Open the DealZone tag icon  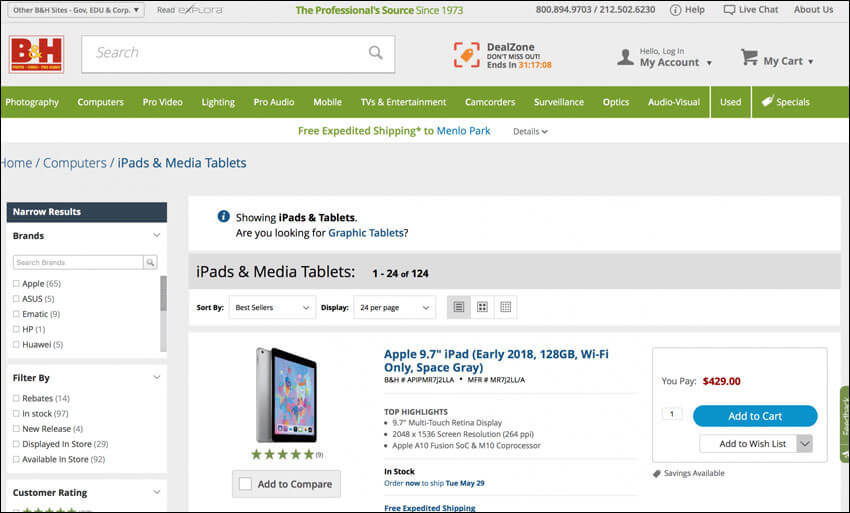467,55
